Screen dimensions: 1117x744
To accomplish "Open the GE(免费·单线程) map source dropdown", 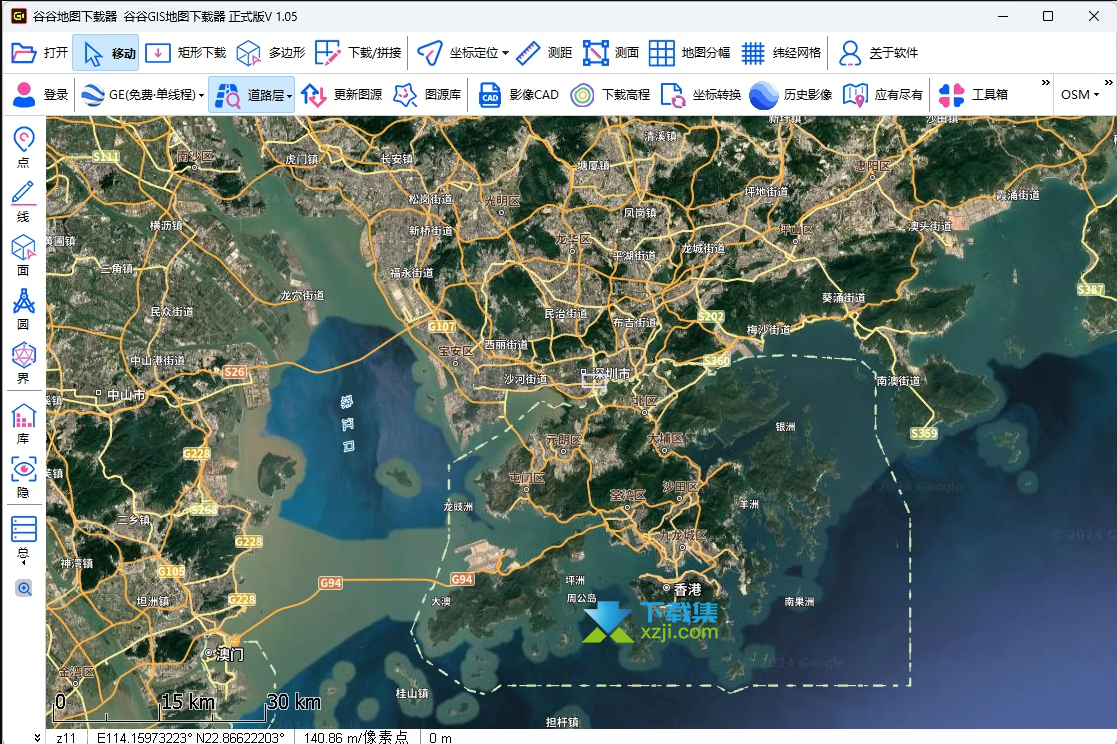I will click(142, 95).
